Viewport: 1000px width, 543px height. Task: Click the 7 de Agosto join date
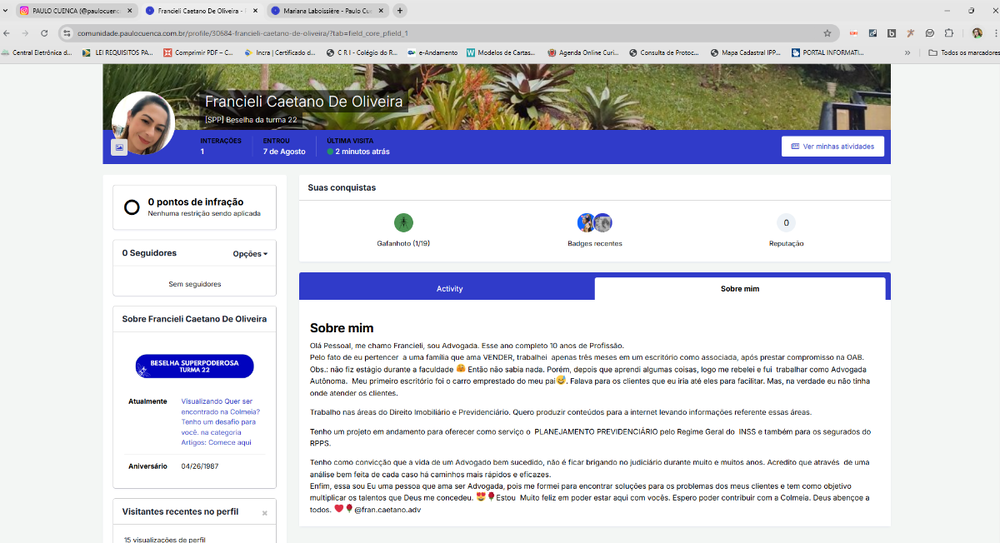point(284,152)
